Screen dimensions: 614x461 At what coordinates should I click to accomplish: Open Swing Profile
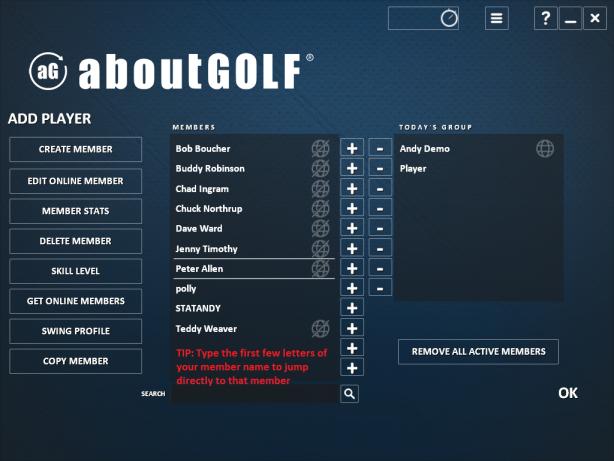[76, 331]
